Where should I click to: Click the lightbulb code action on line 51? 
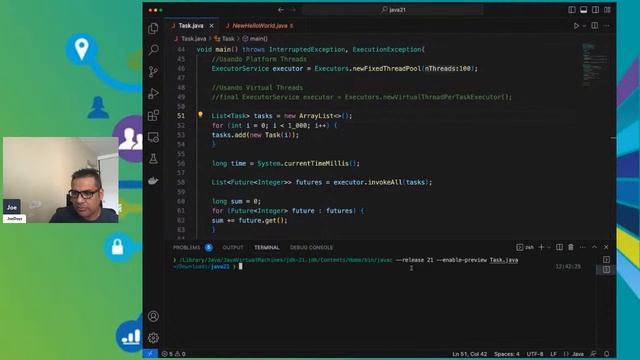[x=200, y=115]
